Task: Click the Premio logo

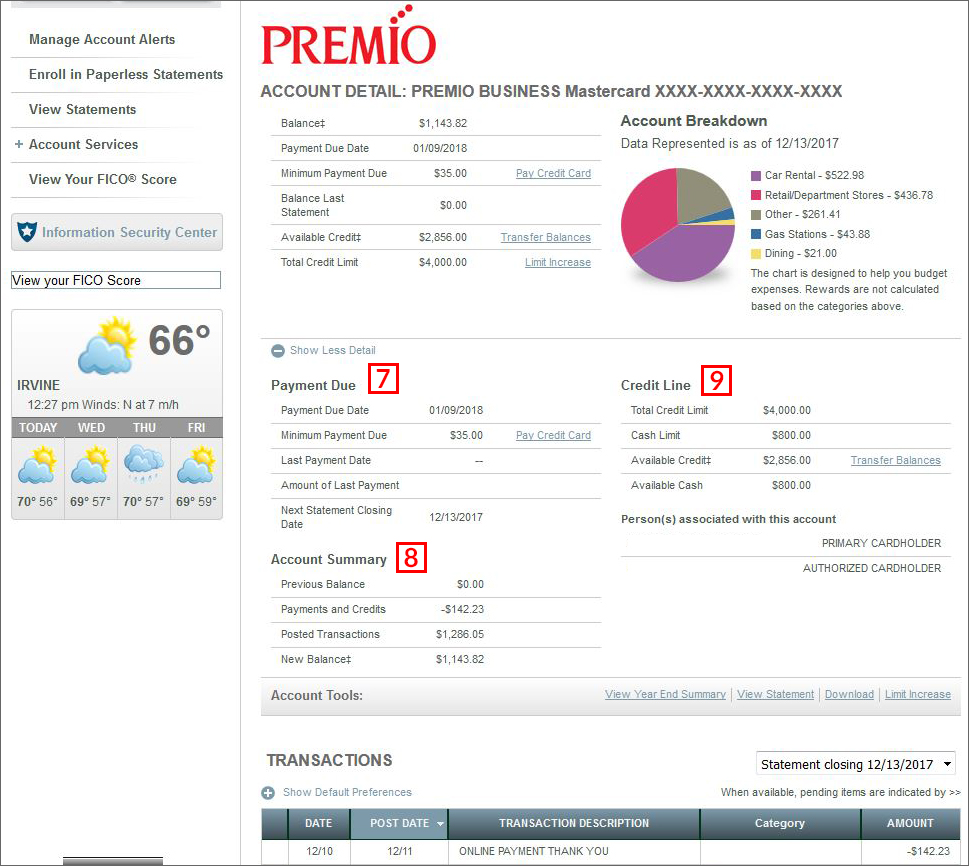Action: (x=349, y=35)
